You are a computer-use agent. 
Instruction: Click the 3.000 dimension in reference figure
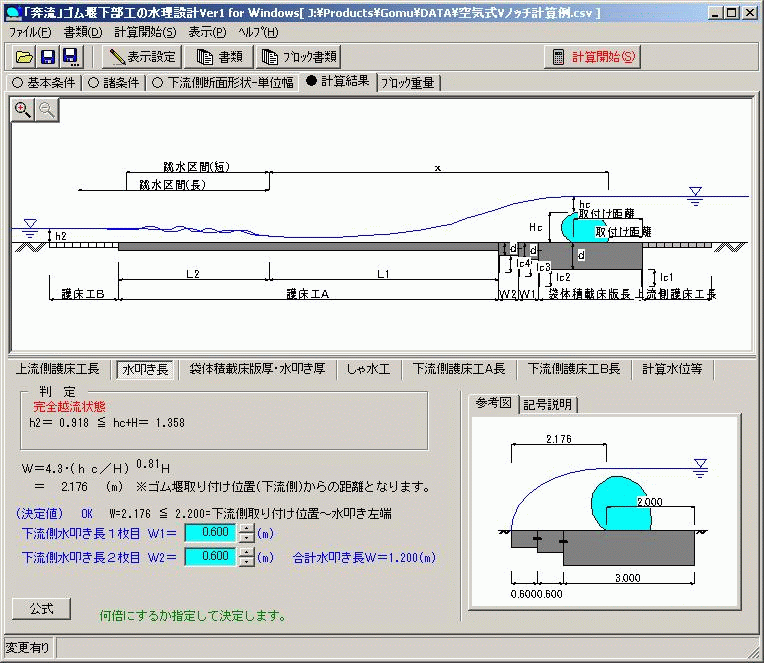pos(628,578)
